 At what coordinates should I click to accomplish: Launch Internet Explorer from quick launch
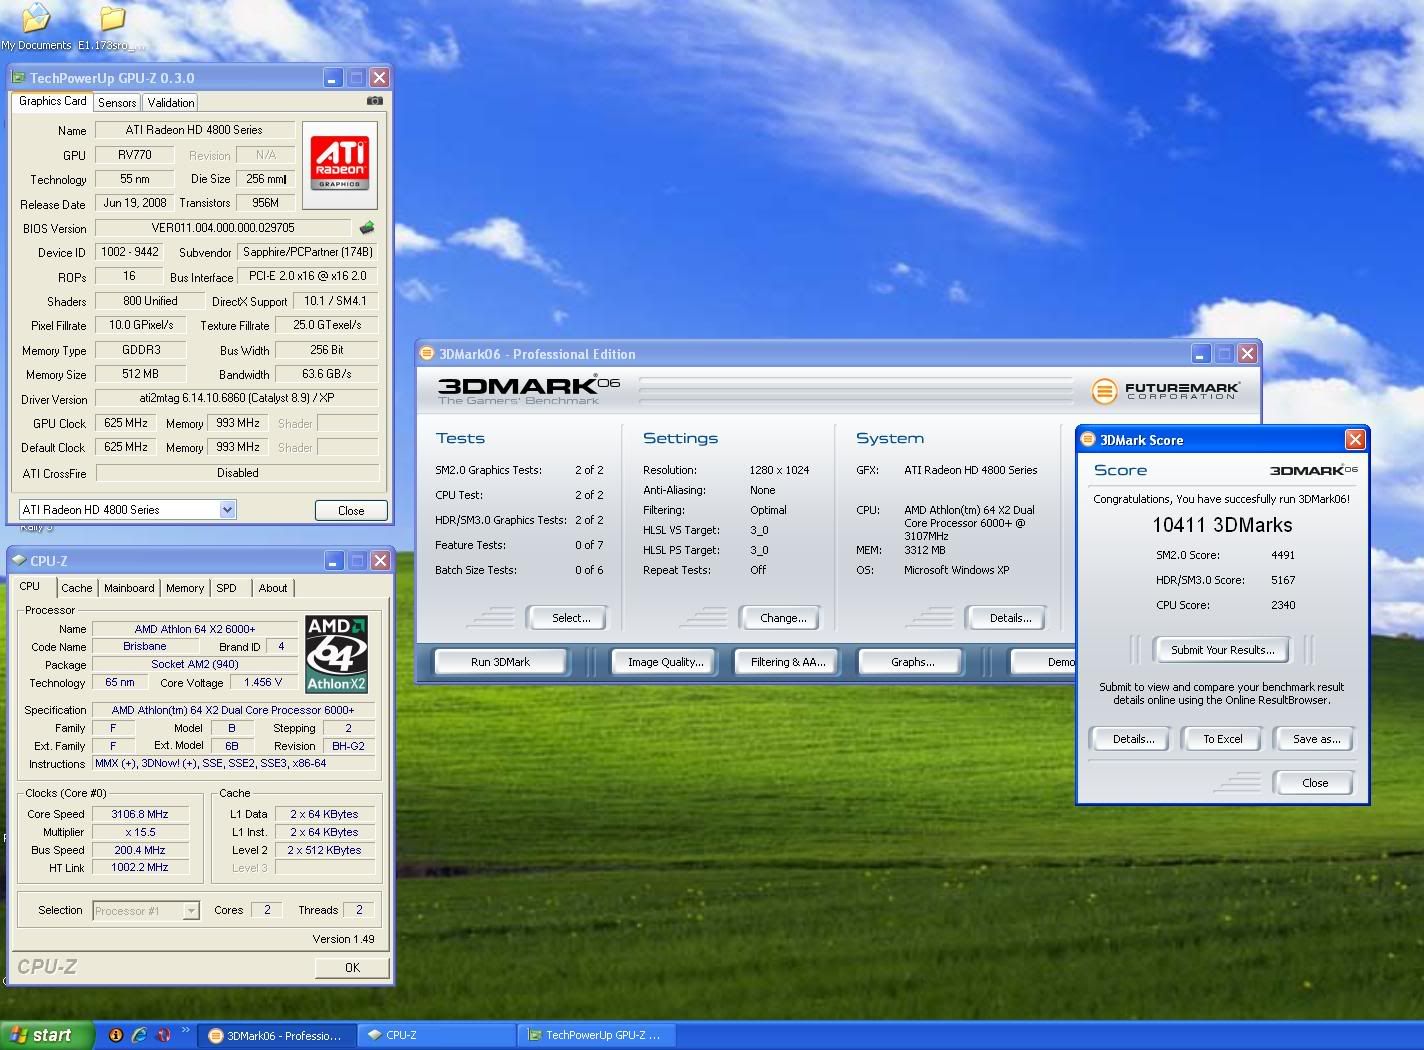pos(139,1035)
